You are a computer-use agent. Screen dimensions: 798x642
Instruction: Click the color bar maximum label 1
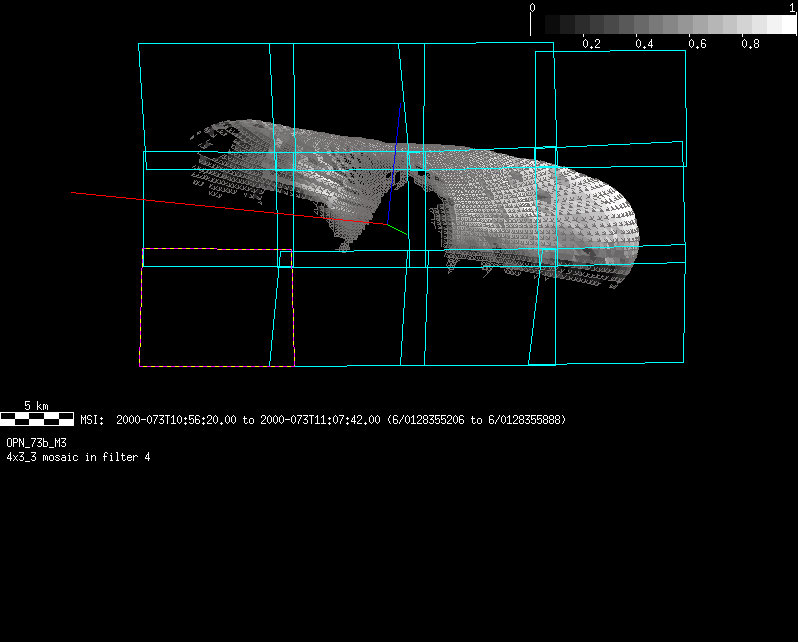[x=792, y=7]
